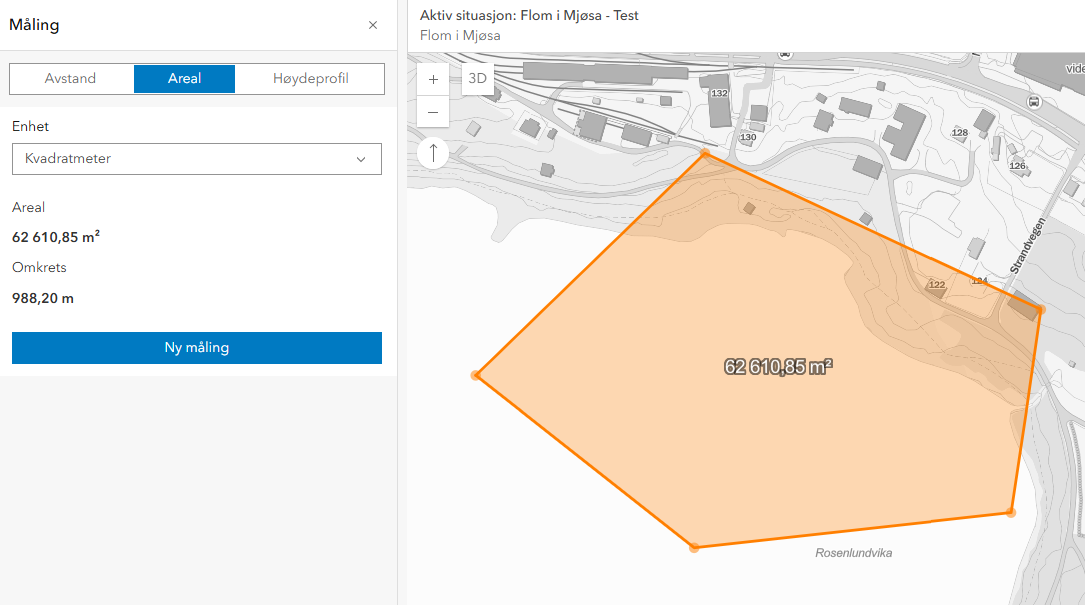Click building 122 inside the polygon

click(937, 285)
